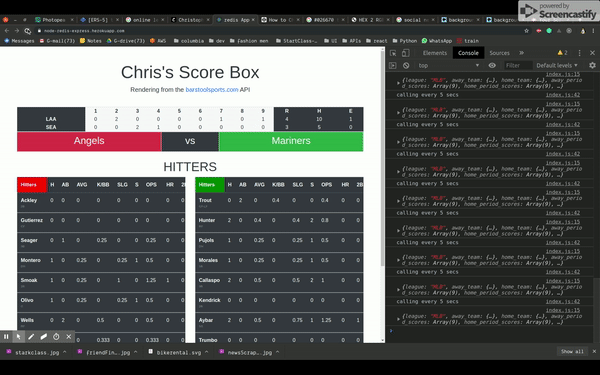Open the first index.js:42 source link
The image size is (600, 375).
click(x=562, y=95)
